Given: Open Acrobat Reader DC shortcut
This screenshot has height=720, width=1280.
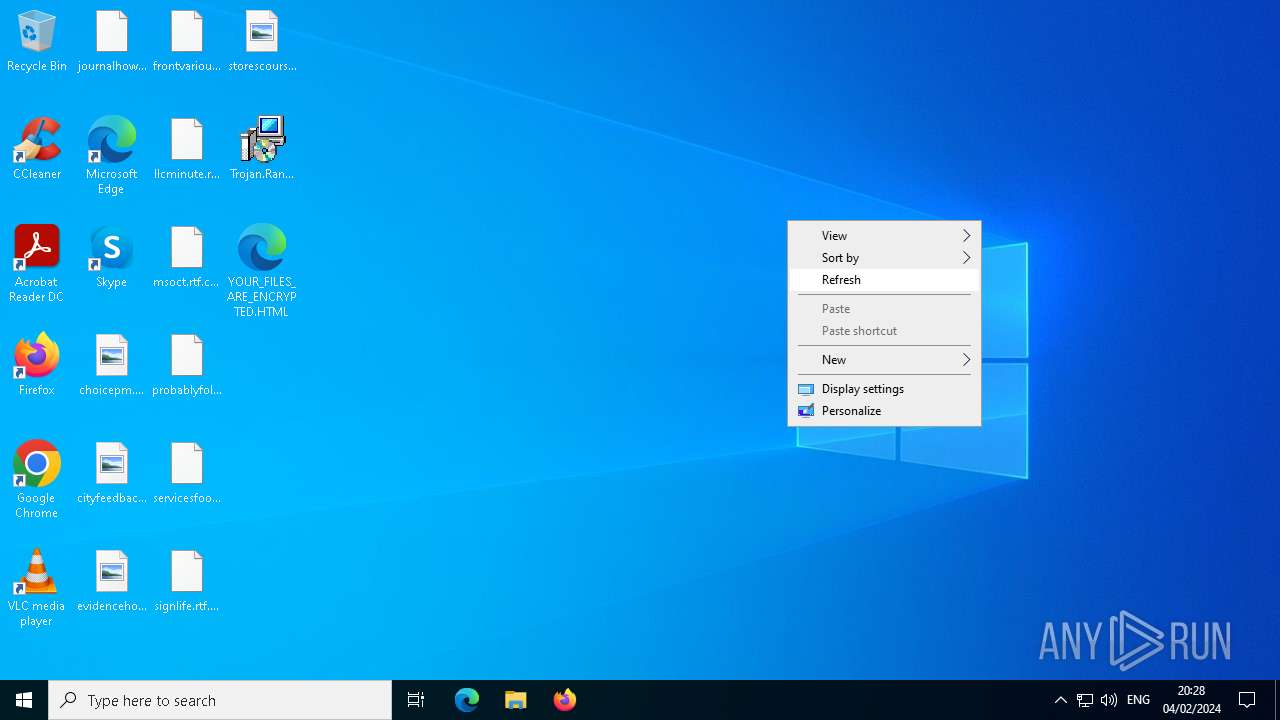Looking at the screenshot, I should [37, 264].
